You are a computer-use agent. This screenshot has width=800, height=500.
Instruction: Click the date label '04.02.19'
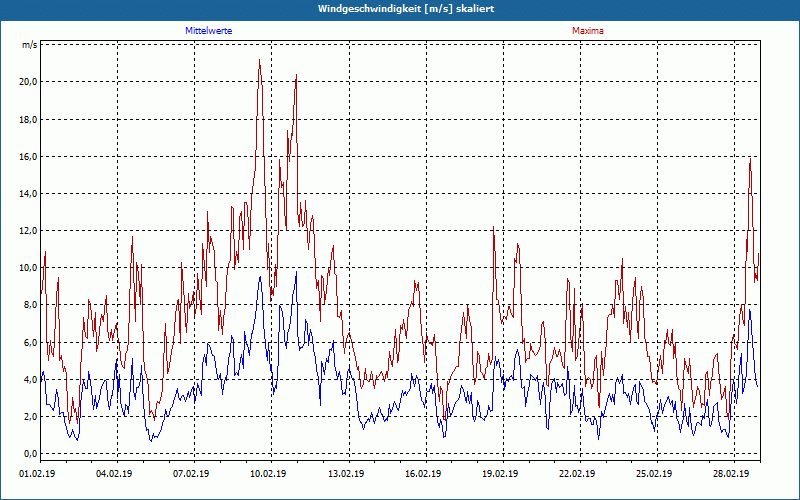coord(114,473)
